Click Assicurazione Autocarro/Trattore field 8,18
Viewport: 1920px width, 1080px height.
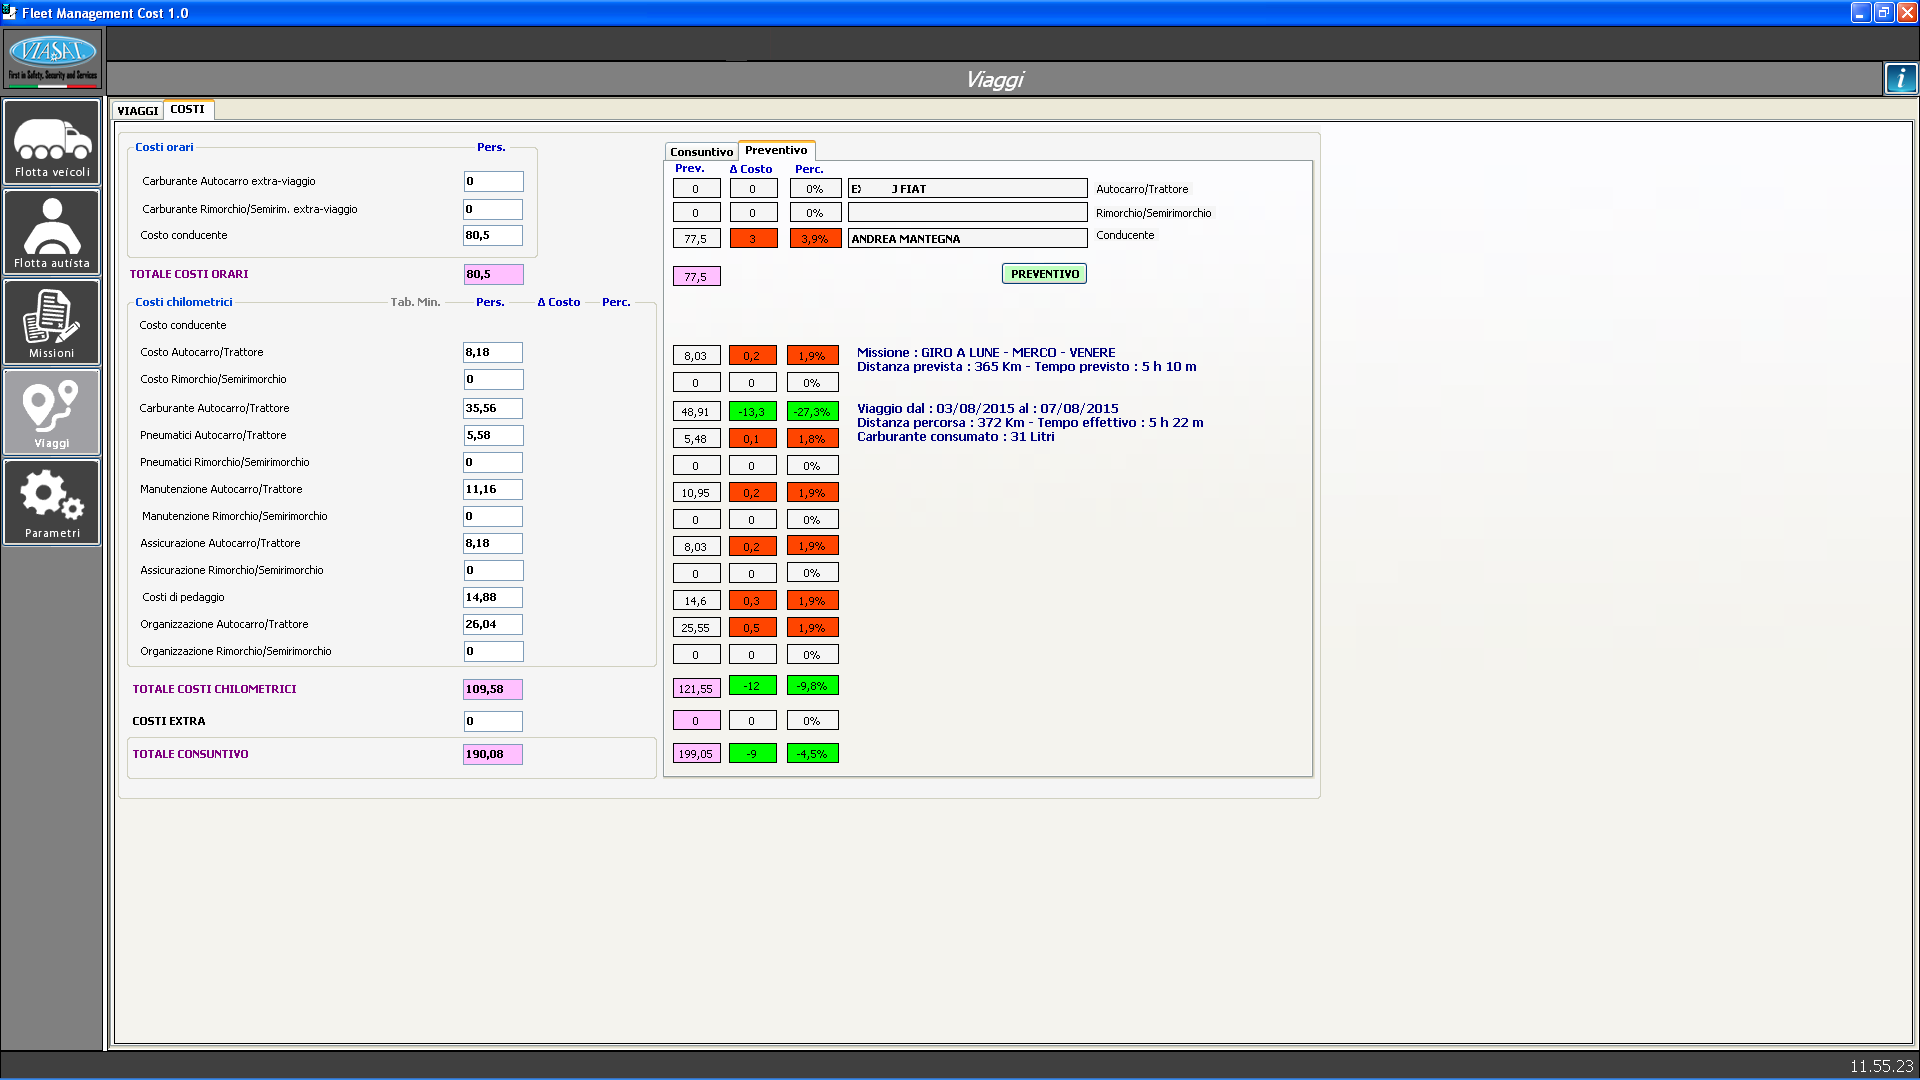click(x=493, y=543)
